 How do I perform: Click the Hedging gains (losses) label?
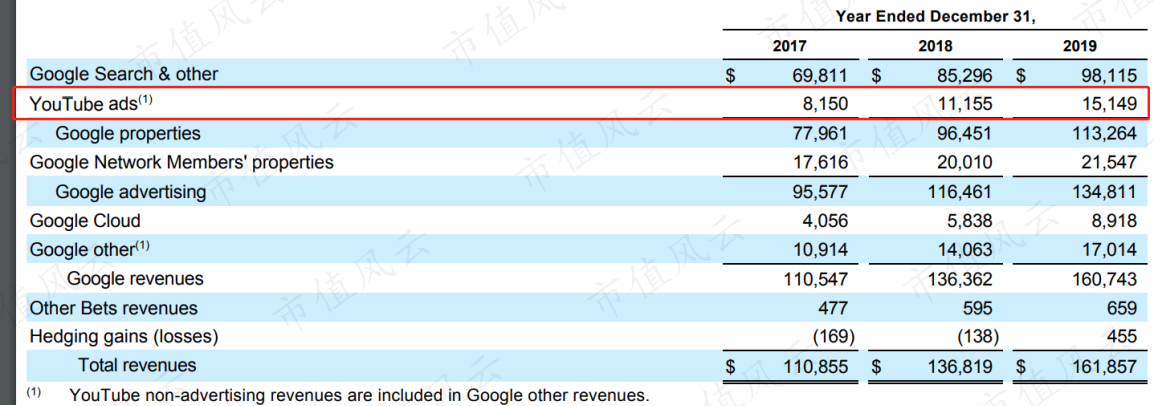pyautogui.click(x=124, y=337)
